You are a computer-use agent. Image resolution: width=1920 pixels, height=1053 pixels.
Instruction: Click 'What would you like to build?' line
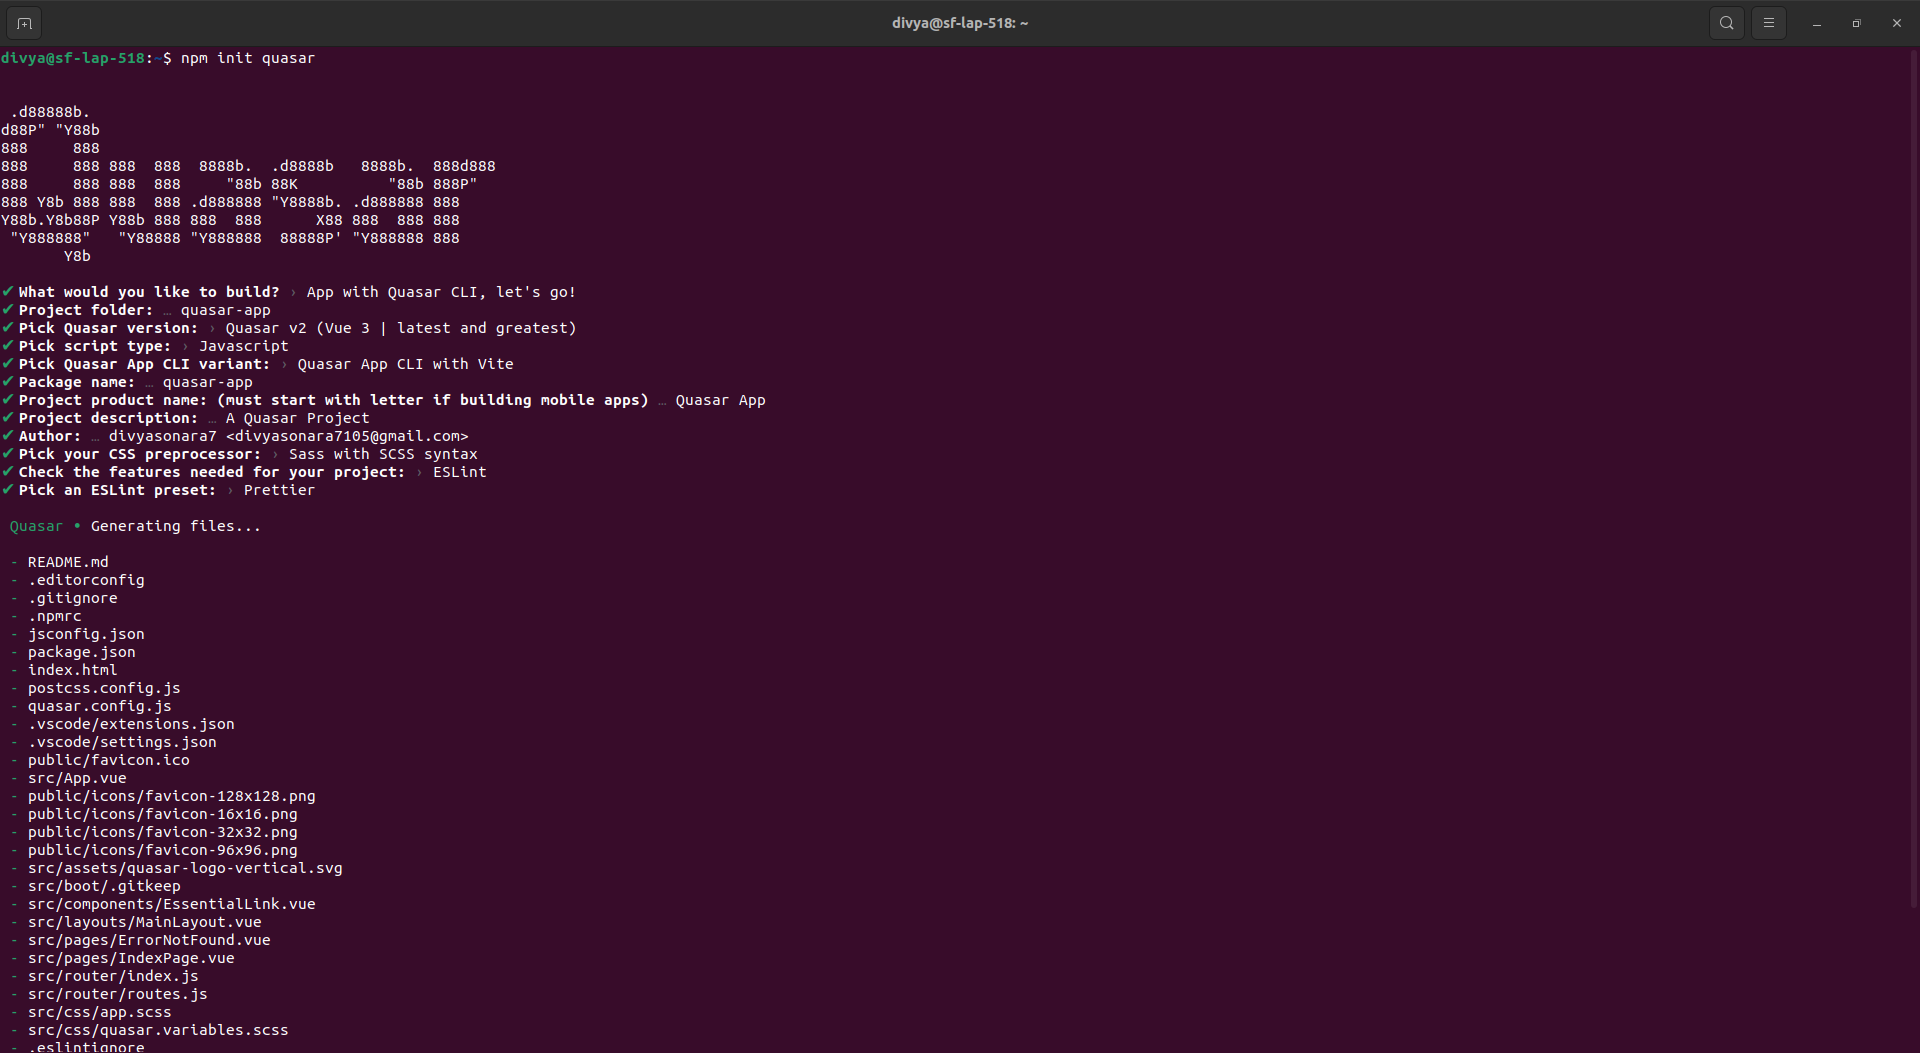(x=289, y=293)
